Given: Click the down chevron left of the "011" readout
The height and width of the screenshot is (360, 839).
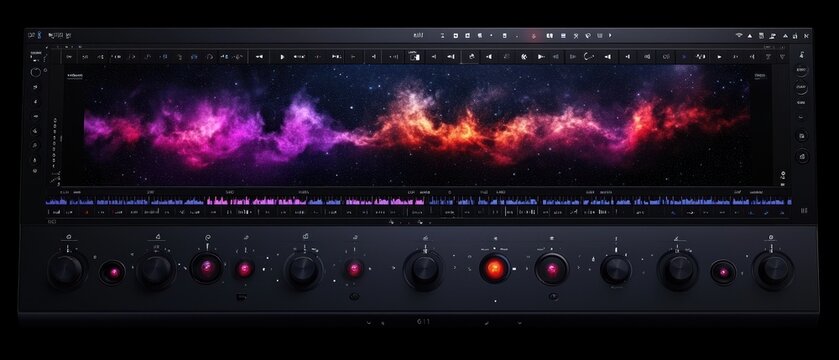Looking at the screenshot, I should coord(369,323).
